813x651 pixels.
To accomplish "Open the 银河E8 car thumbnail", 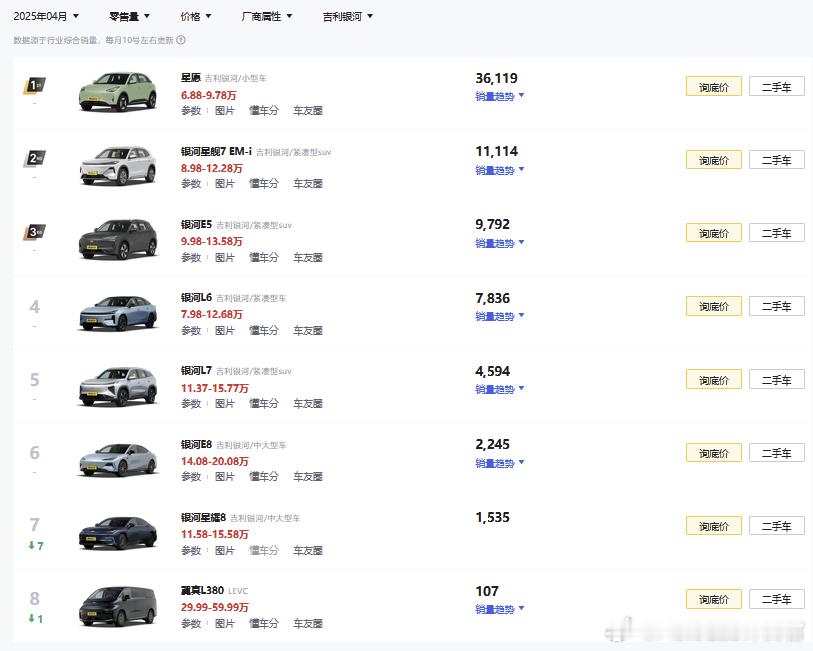I will pyautogui.click(x=118, y=459).
